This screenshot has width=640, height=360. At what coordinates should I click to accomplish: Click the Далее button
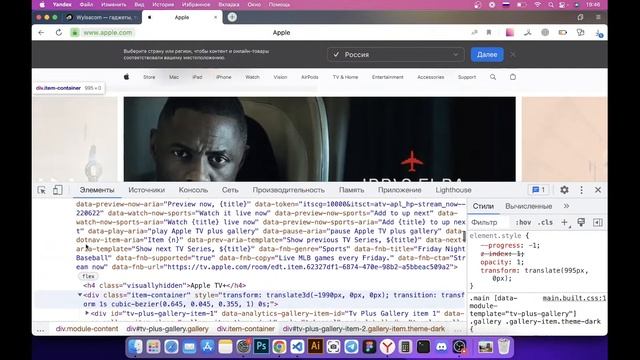click(487, 55)
